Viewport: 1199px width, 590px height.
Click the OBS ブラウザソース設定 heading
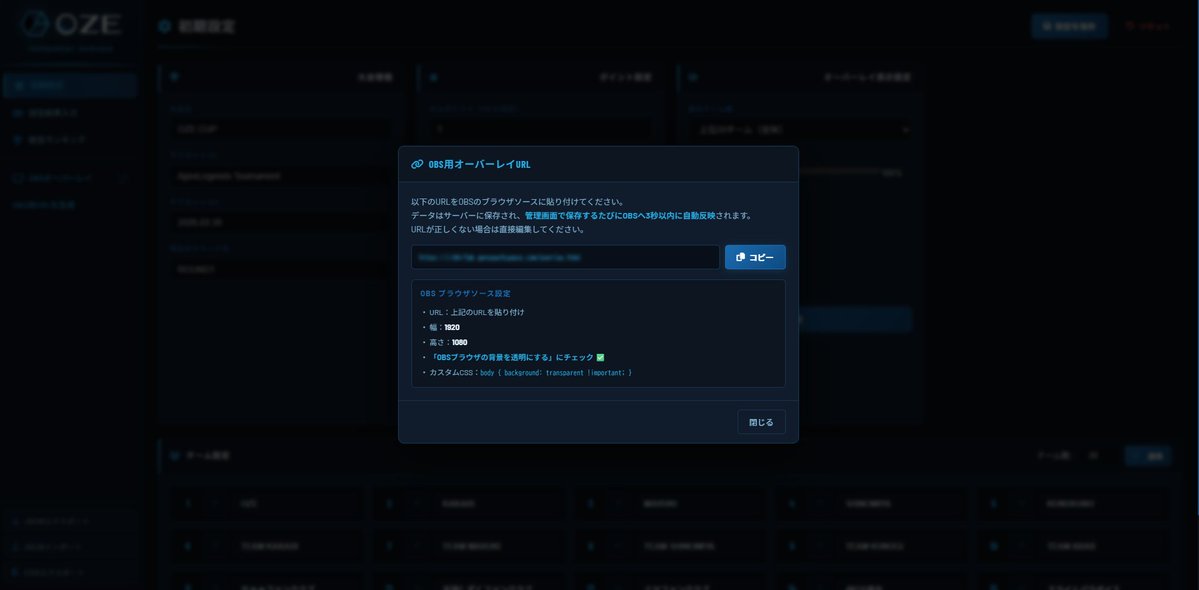[465, 293]
